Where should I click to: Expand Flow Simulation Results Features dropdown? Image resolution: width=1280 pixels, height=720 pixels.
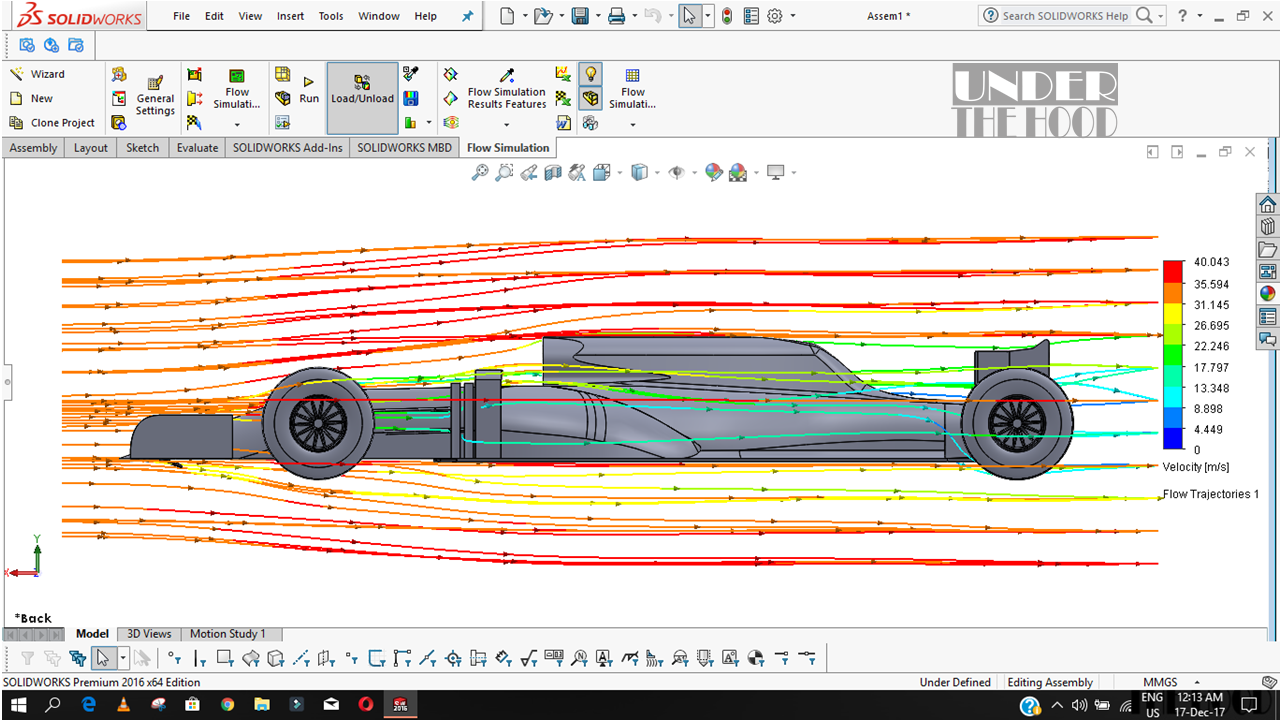(x=506, y=124)
